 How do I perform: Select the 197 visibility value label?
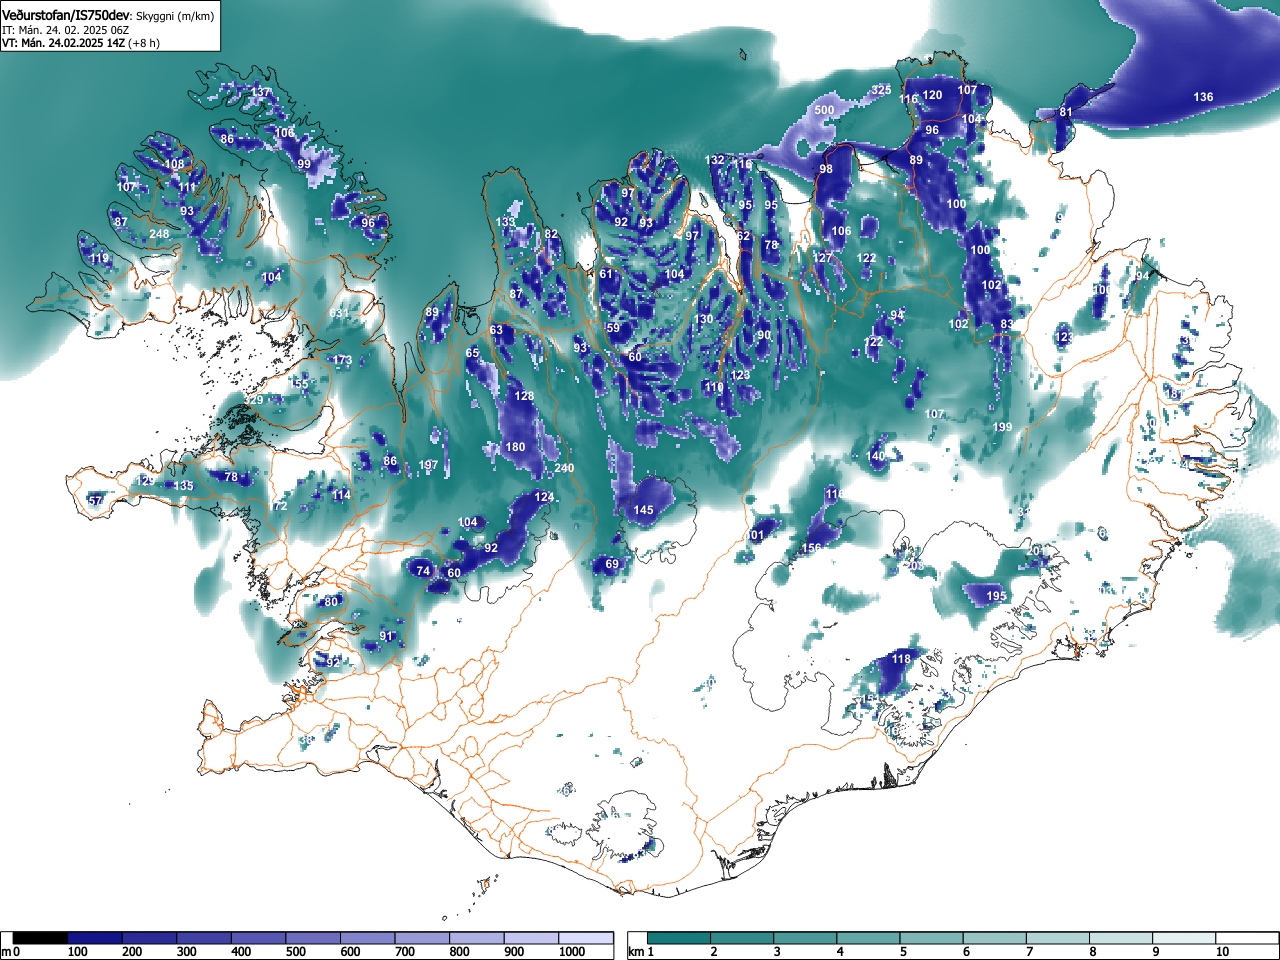pyautogui.click(x=429, y=465)
